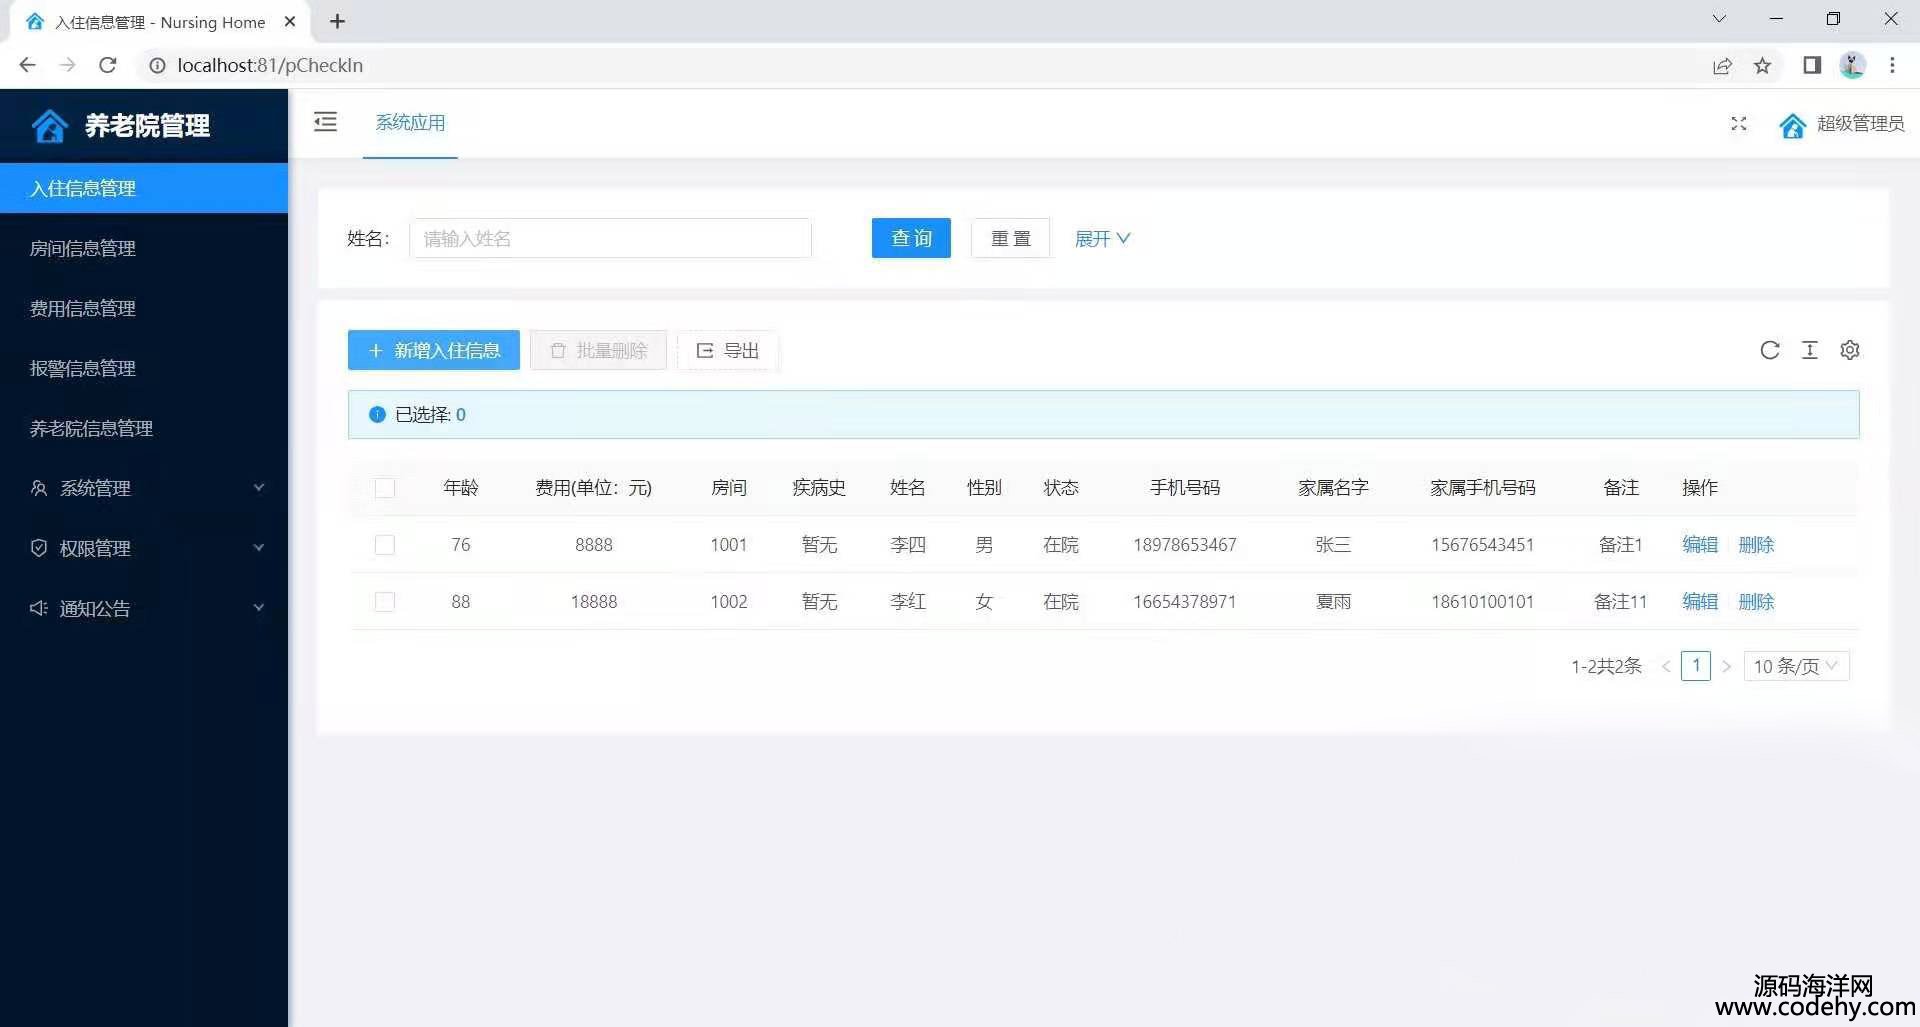Expand the 通知公告 sidebar submenu

[144, 608]
